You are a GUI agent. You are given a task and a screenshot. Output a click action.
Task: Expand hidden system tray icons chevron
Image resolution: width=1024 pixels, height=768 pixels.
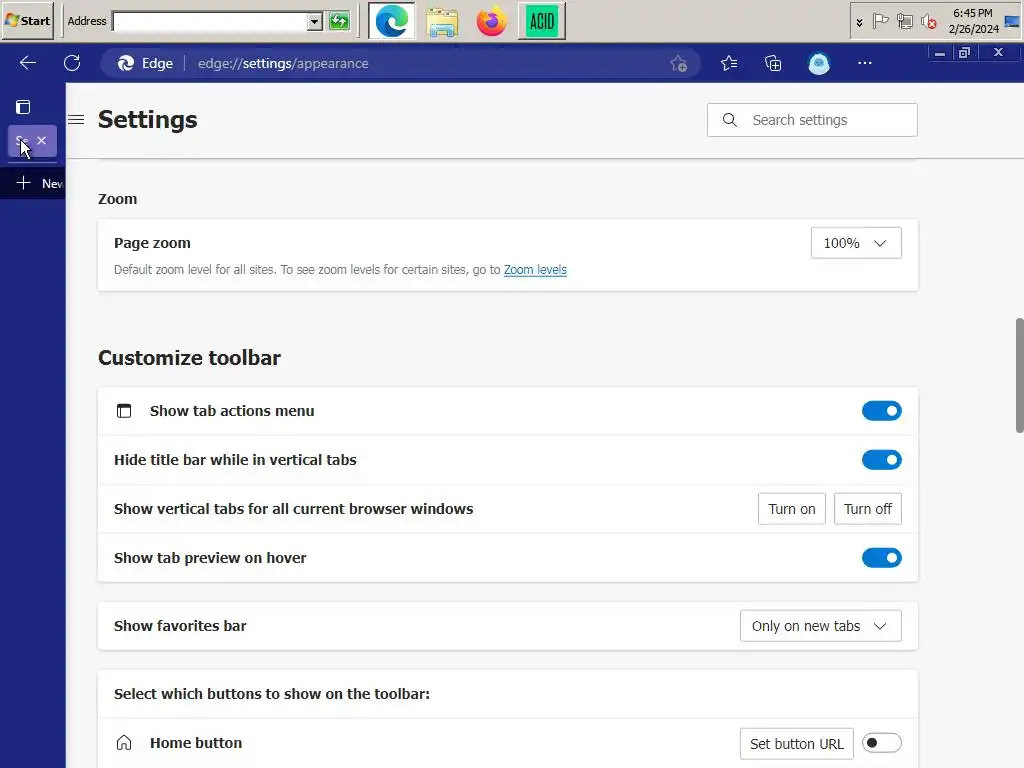pyautogui.click(x=859, y=22)
